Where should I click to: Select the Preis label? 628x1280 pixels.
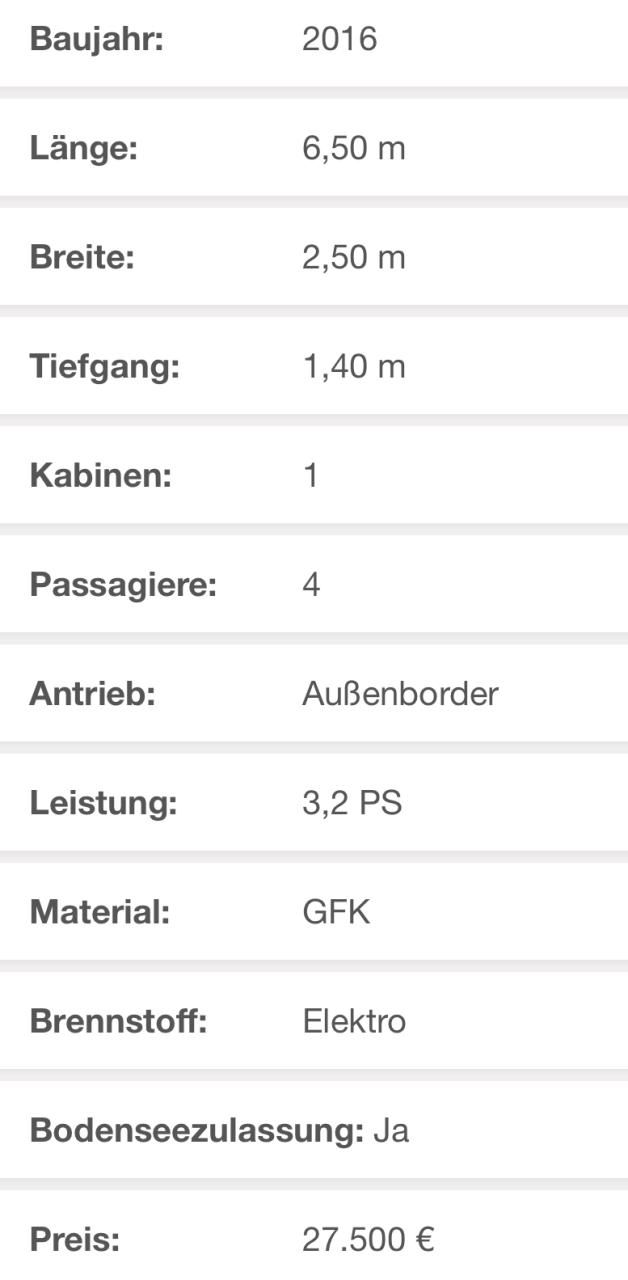75,1240
